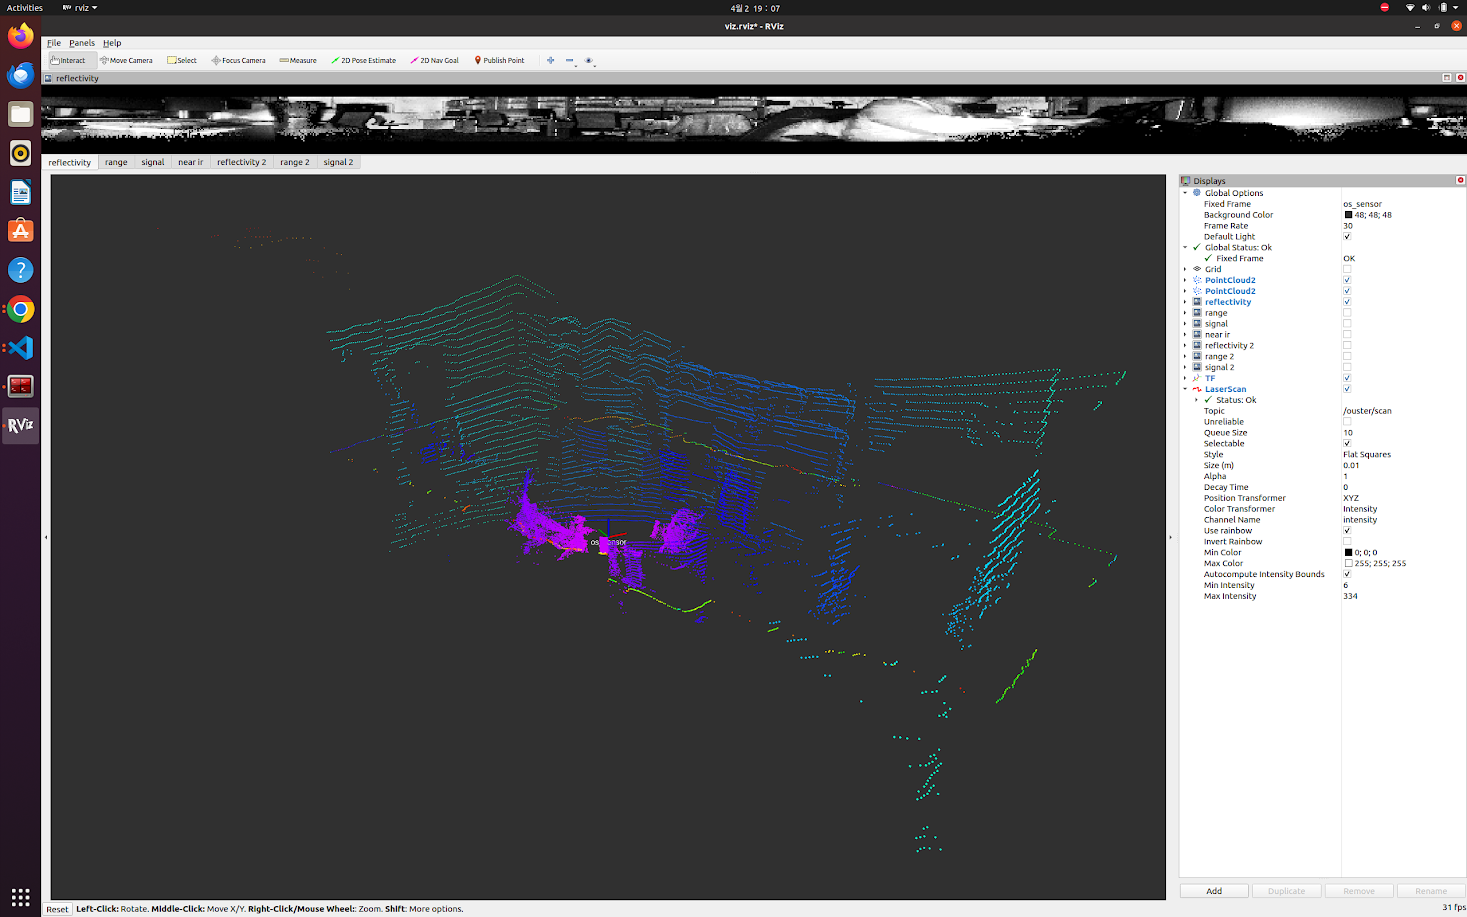Activate the Focus Camera tool
The height and width of the screenshot is (917, 1467).
coord(238,60)
